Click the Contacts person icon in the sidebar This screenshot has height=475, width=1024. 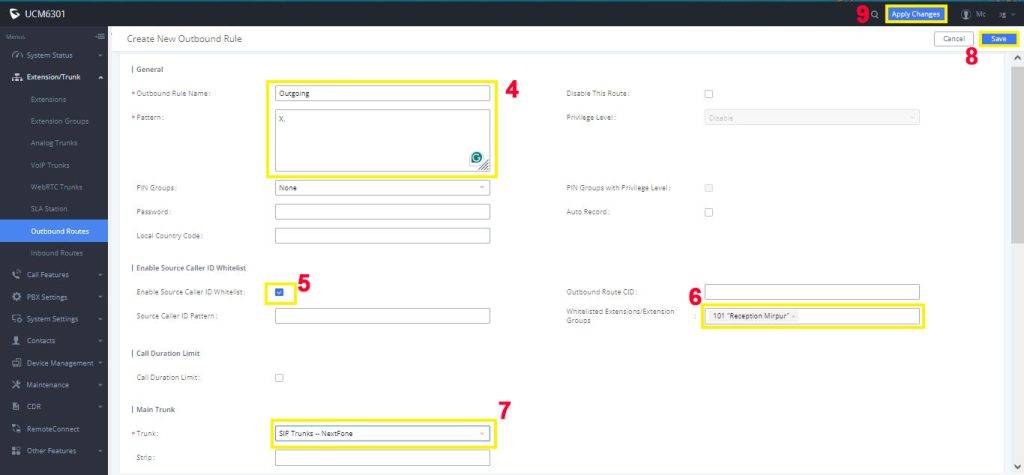click(17, 341)
